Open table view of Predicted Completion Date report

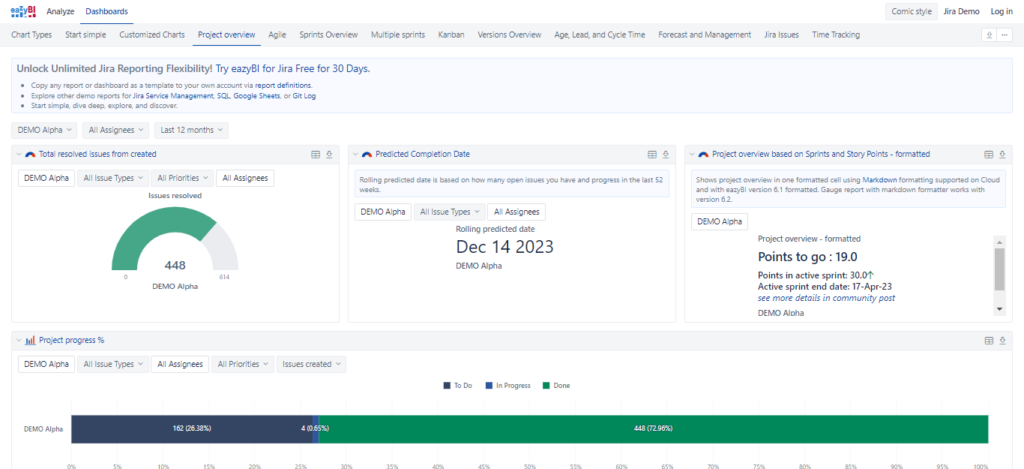[x=652, y=154]
